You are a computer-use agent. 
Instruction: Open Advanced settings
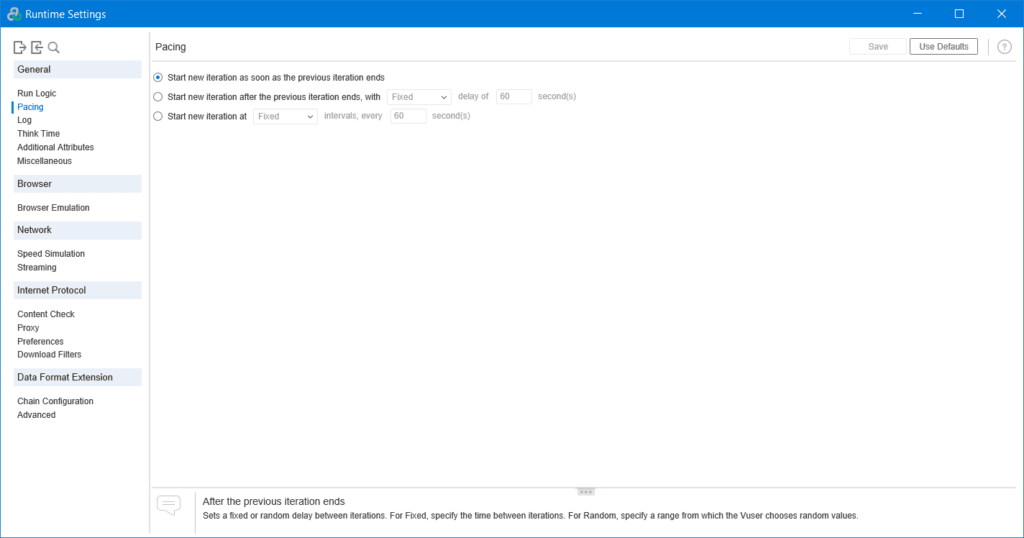click(x=37, y=415)
